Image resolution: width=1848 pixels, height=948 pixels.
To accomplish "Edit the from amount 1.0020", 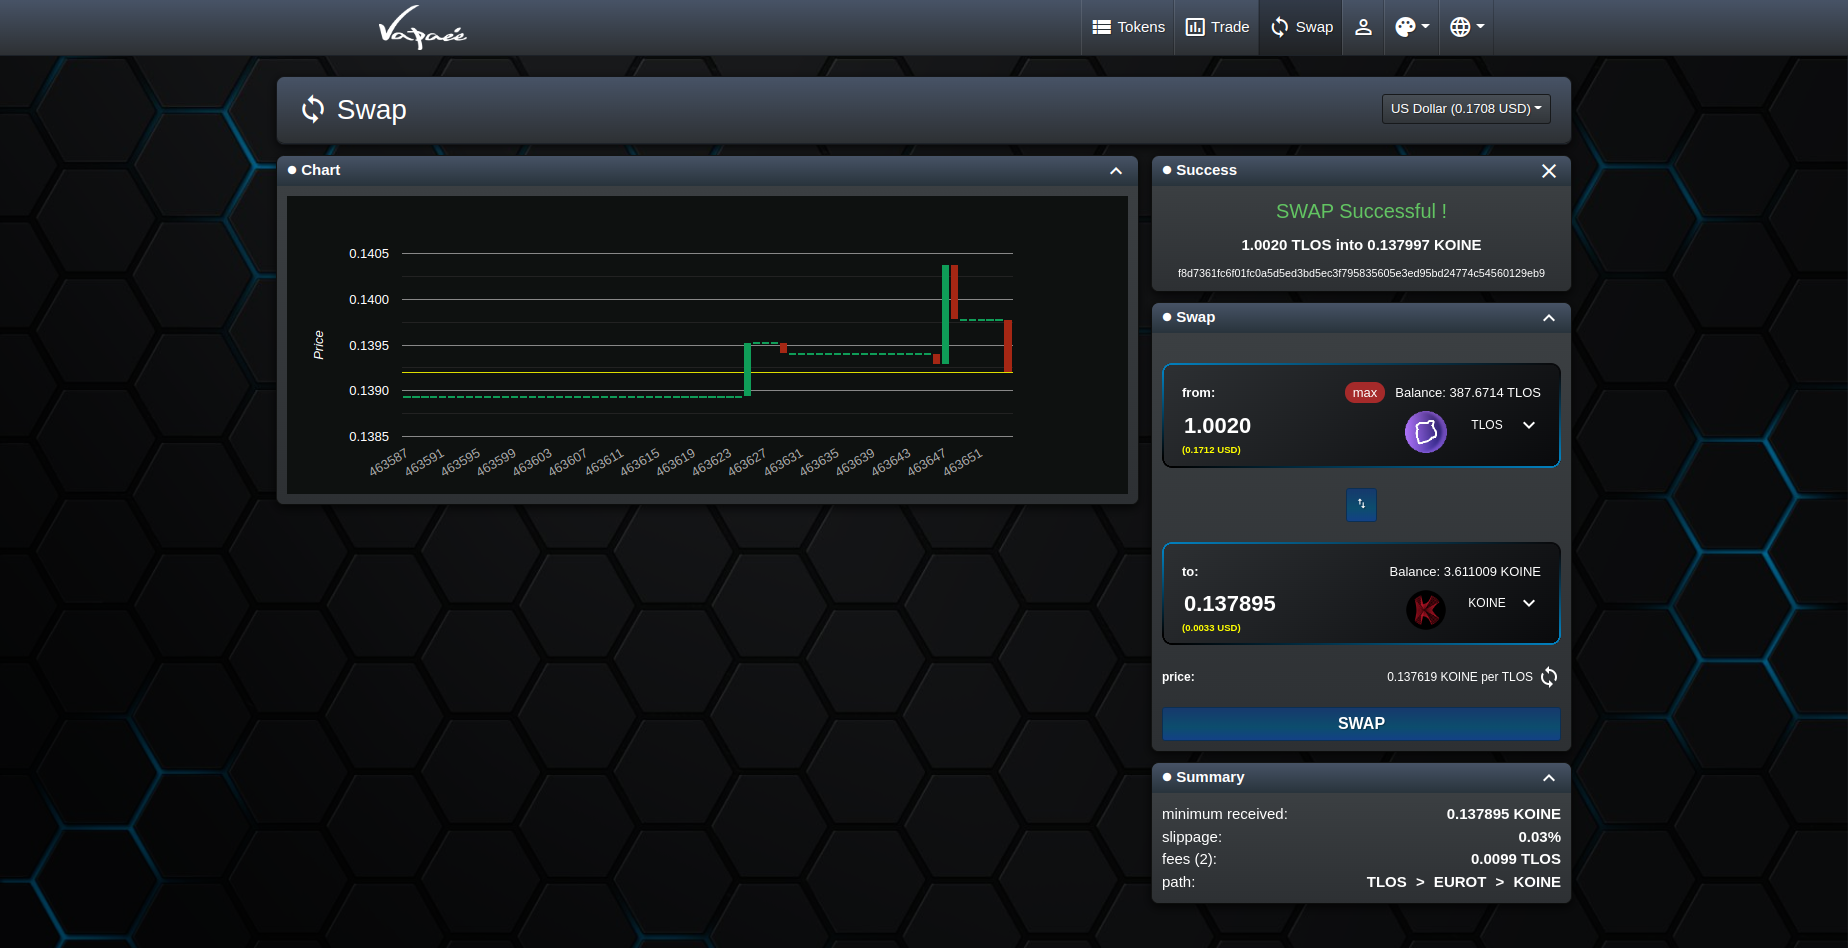I will pyautogui.click(x=1218, y=426).
